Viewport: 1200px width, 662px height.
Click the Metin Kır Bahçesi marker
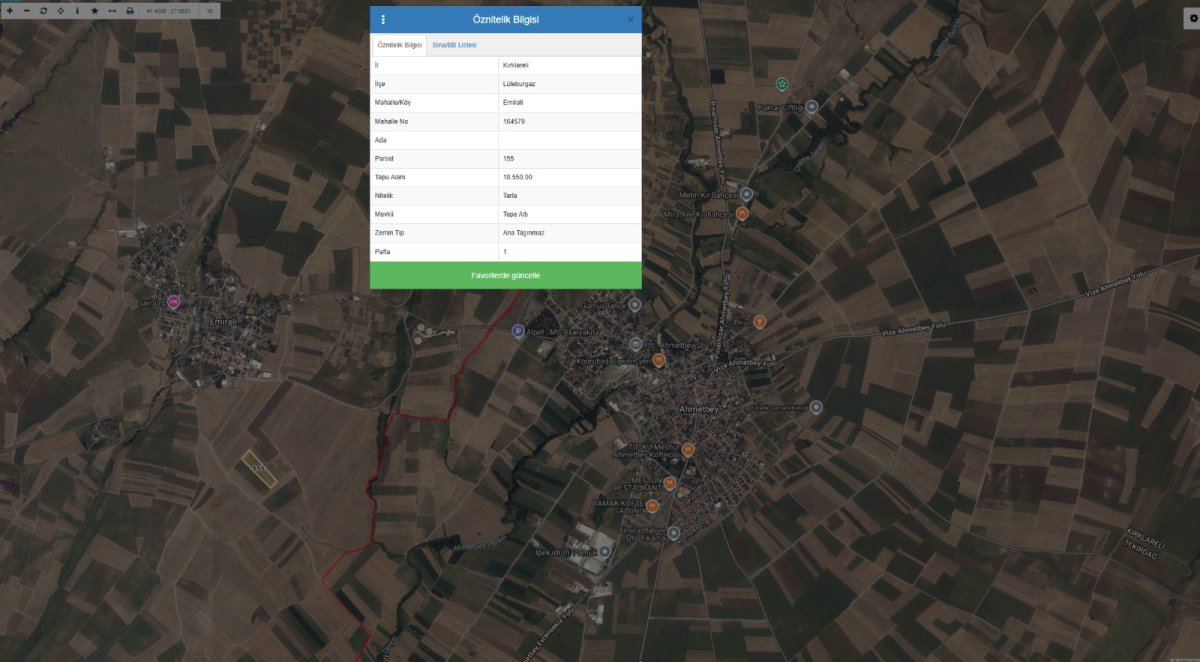click(x=746, y=194)
